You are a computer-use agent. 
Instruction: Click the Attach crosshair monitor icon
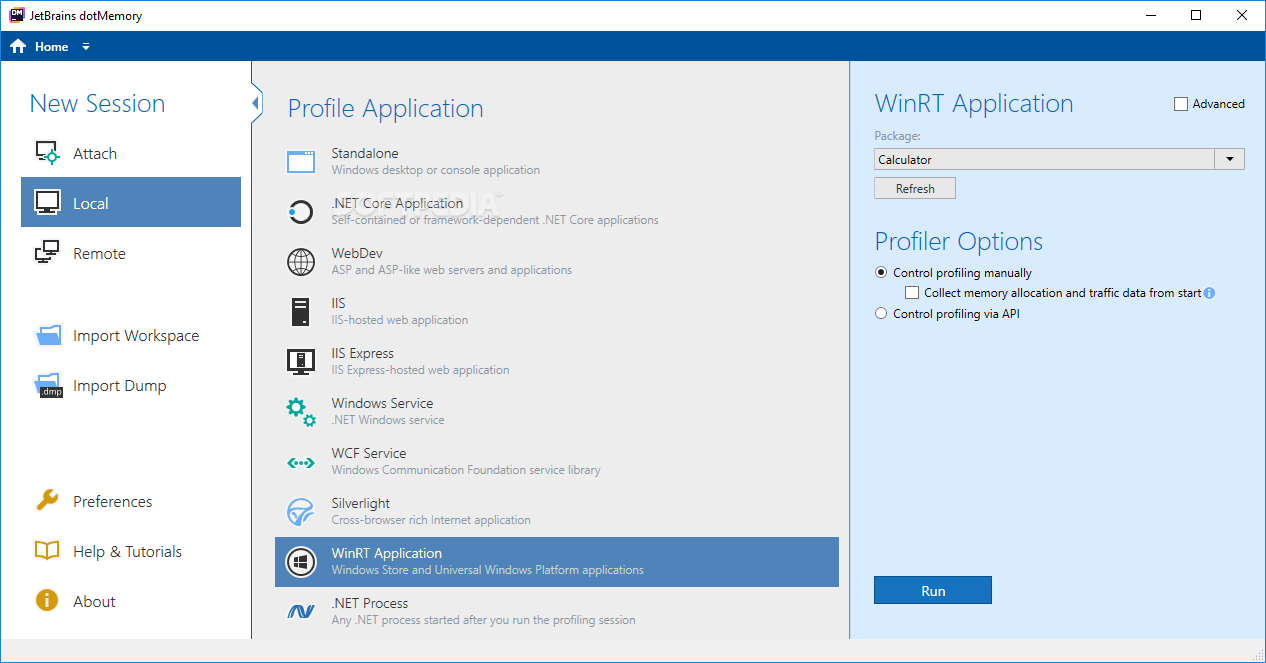point(48,153)
